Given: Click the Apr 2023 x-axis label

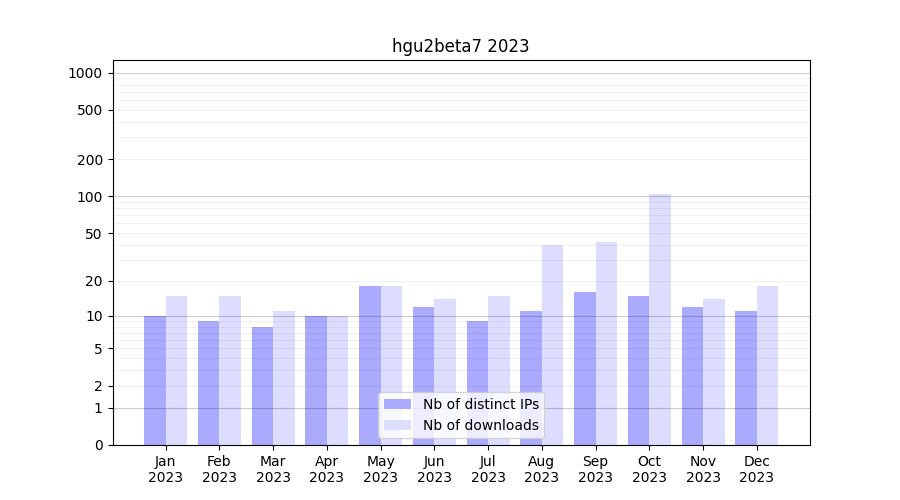Looking at the screenshot, I should tap(327, 469).
